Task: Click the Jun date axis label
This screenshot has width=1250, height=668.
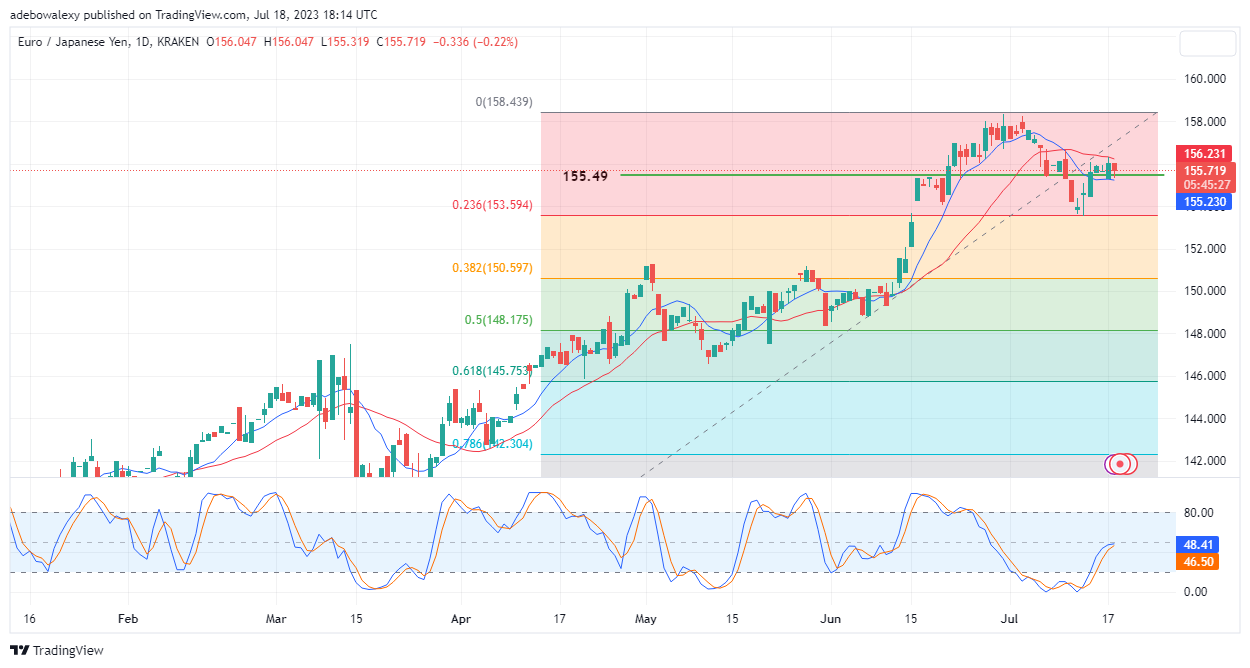Action: (x=831, y=619)
